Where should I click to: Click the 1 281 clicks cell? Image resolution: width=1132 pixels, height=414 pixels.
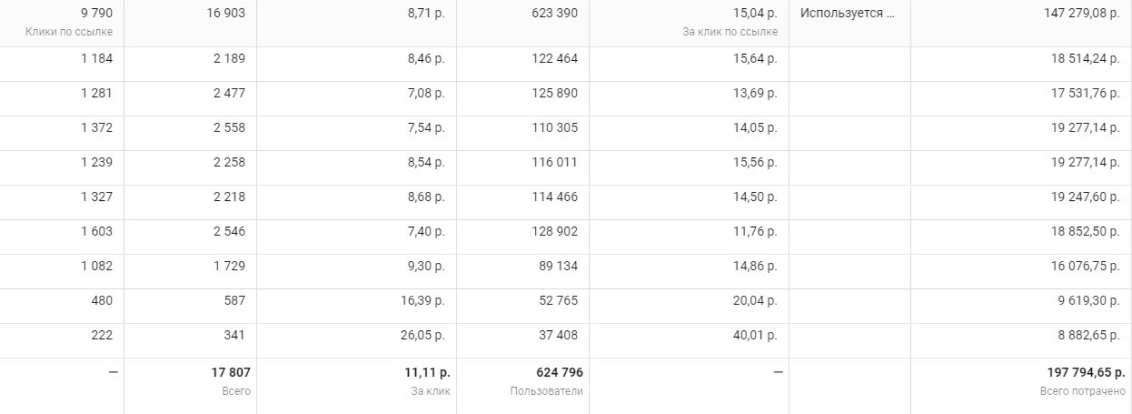[x=97, y=99]
